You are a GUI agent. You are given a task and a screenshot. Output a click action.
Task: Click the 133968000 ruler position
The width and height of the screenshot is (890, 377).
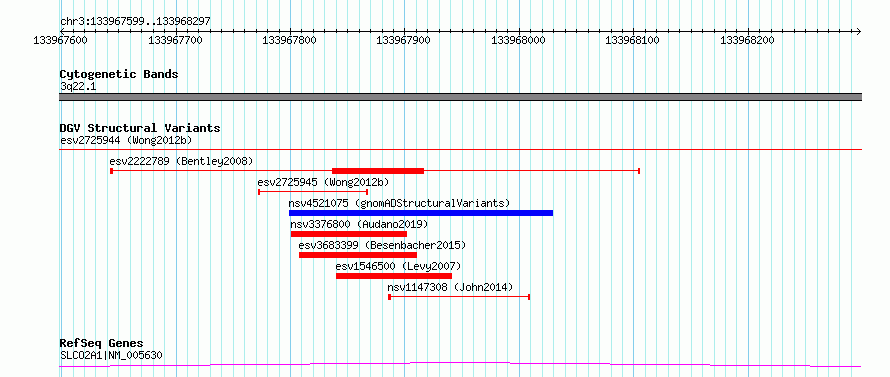[x=519, y=40]
